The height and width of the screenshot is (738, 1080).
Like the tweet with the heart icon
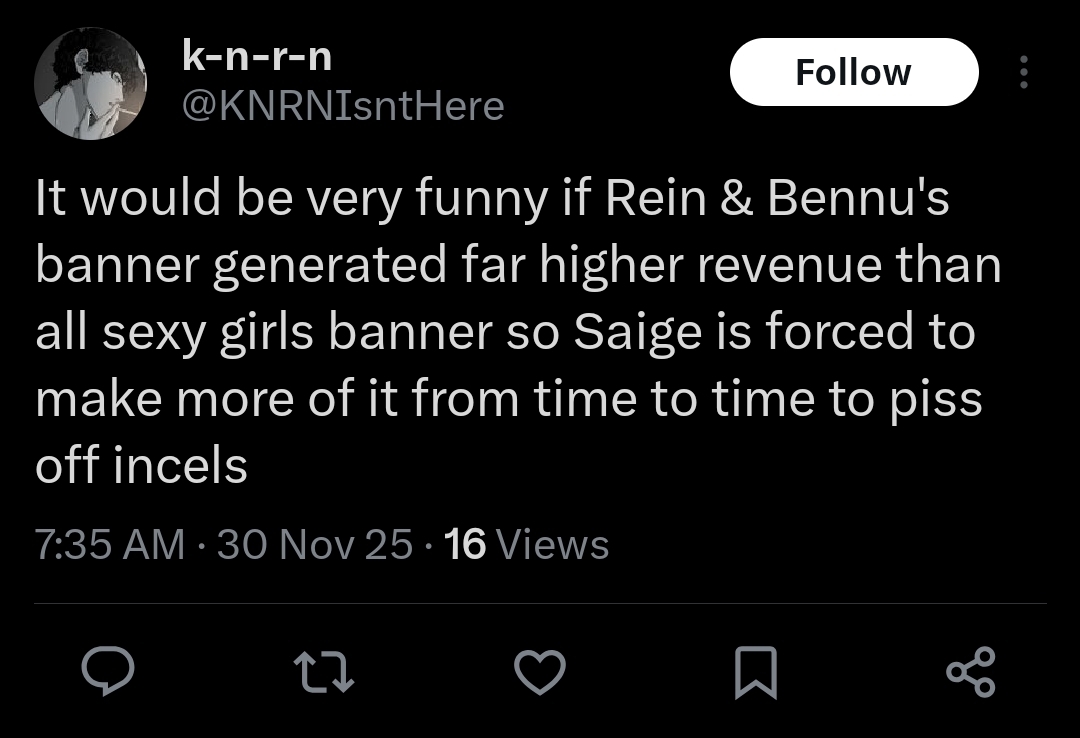coord(539,671)
